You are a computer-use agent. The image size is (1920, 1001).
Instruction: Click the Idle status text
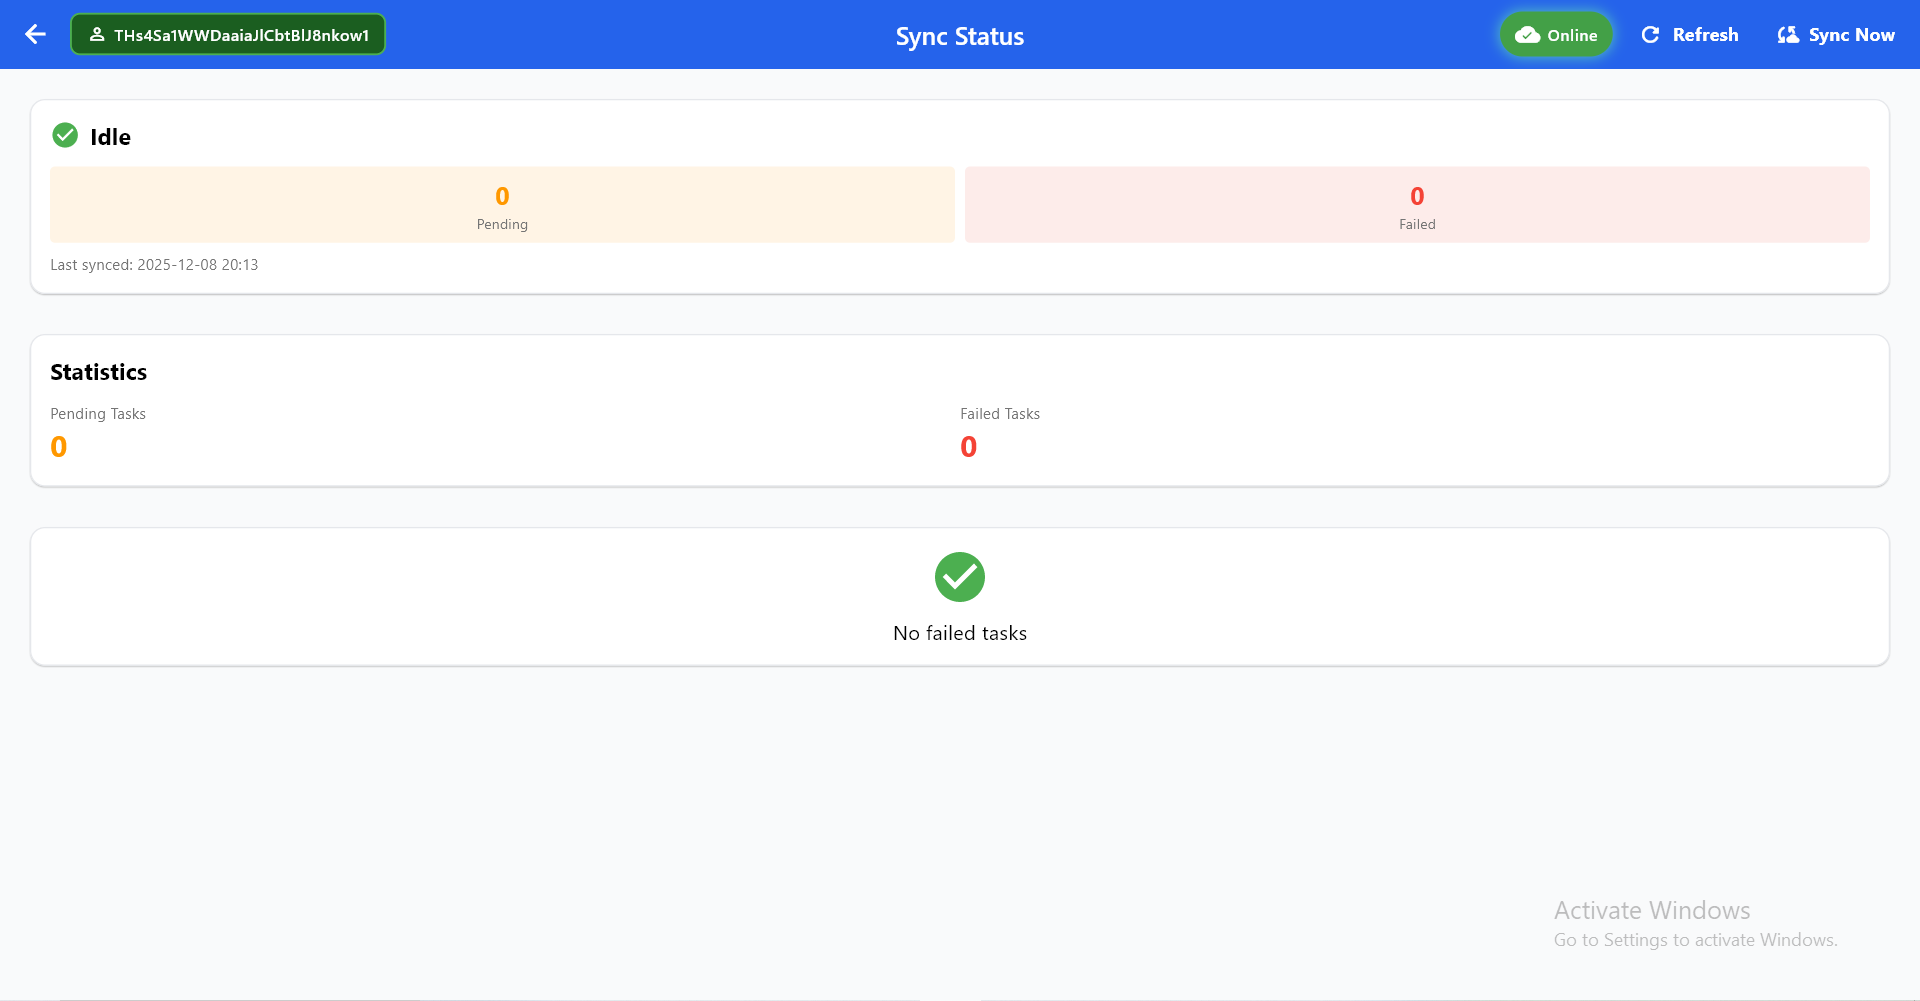point(110,137)
